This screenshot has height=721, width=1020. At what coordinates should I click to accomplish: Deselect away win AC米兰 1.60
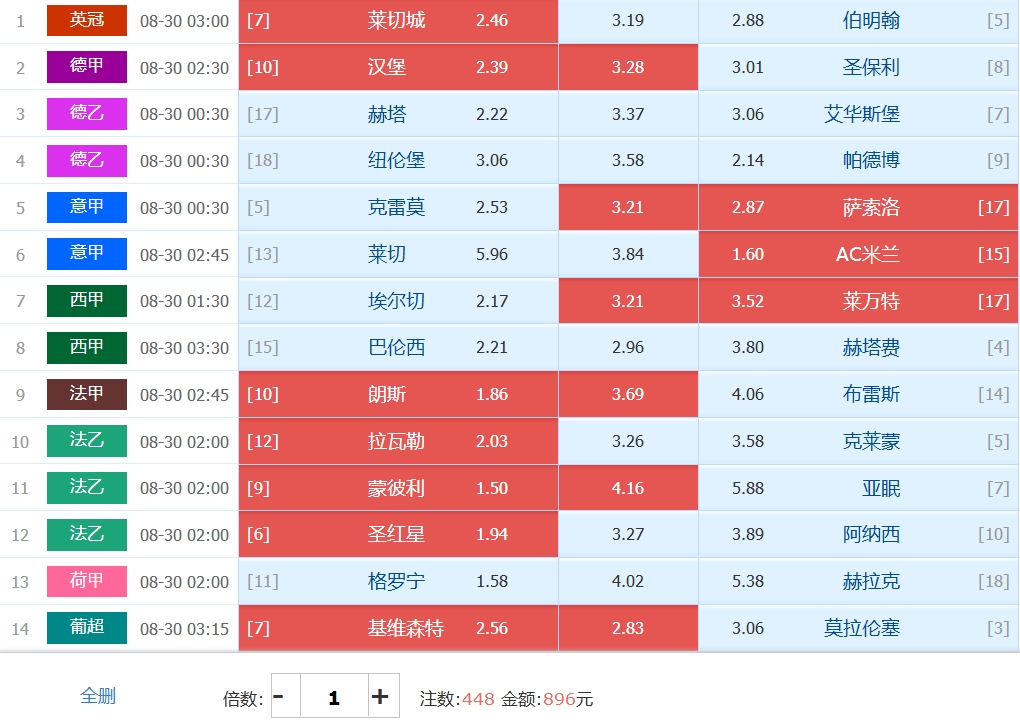click(x=859, y=254)
